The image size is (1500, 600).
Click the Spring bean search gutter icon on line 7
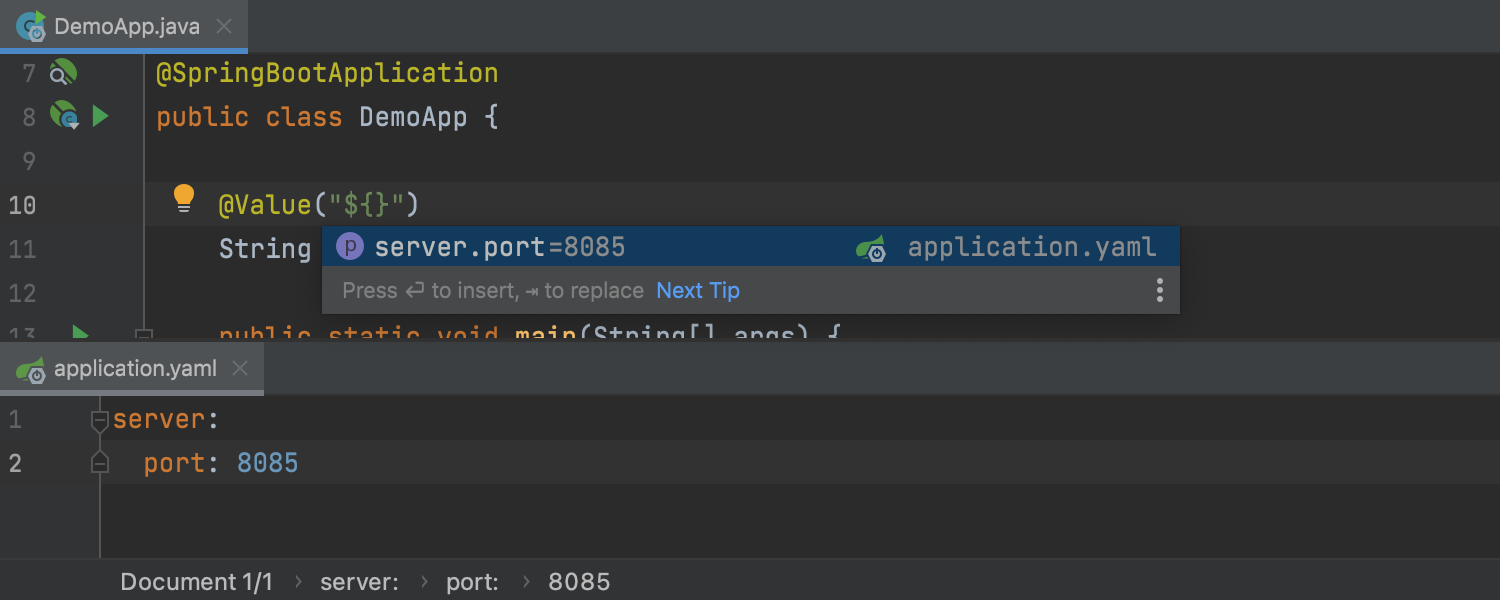(x=63, y=73)
